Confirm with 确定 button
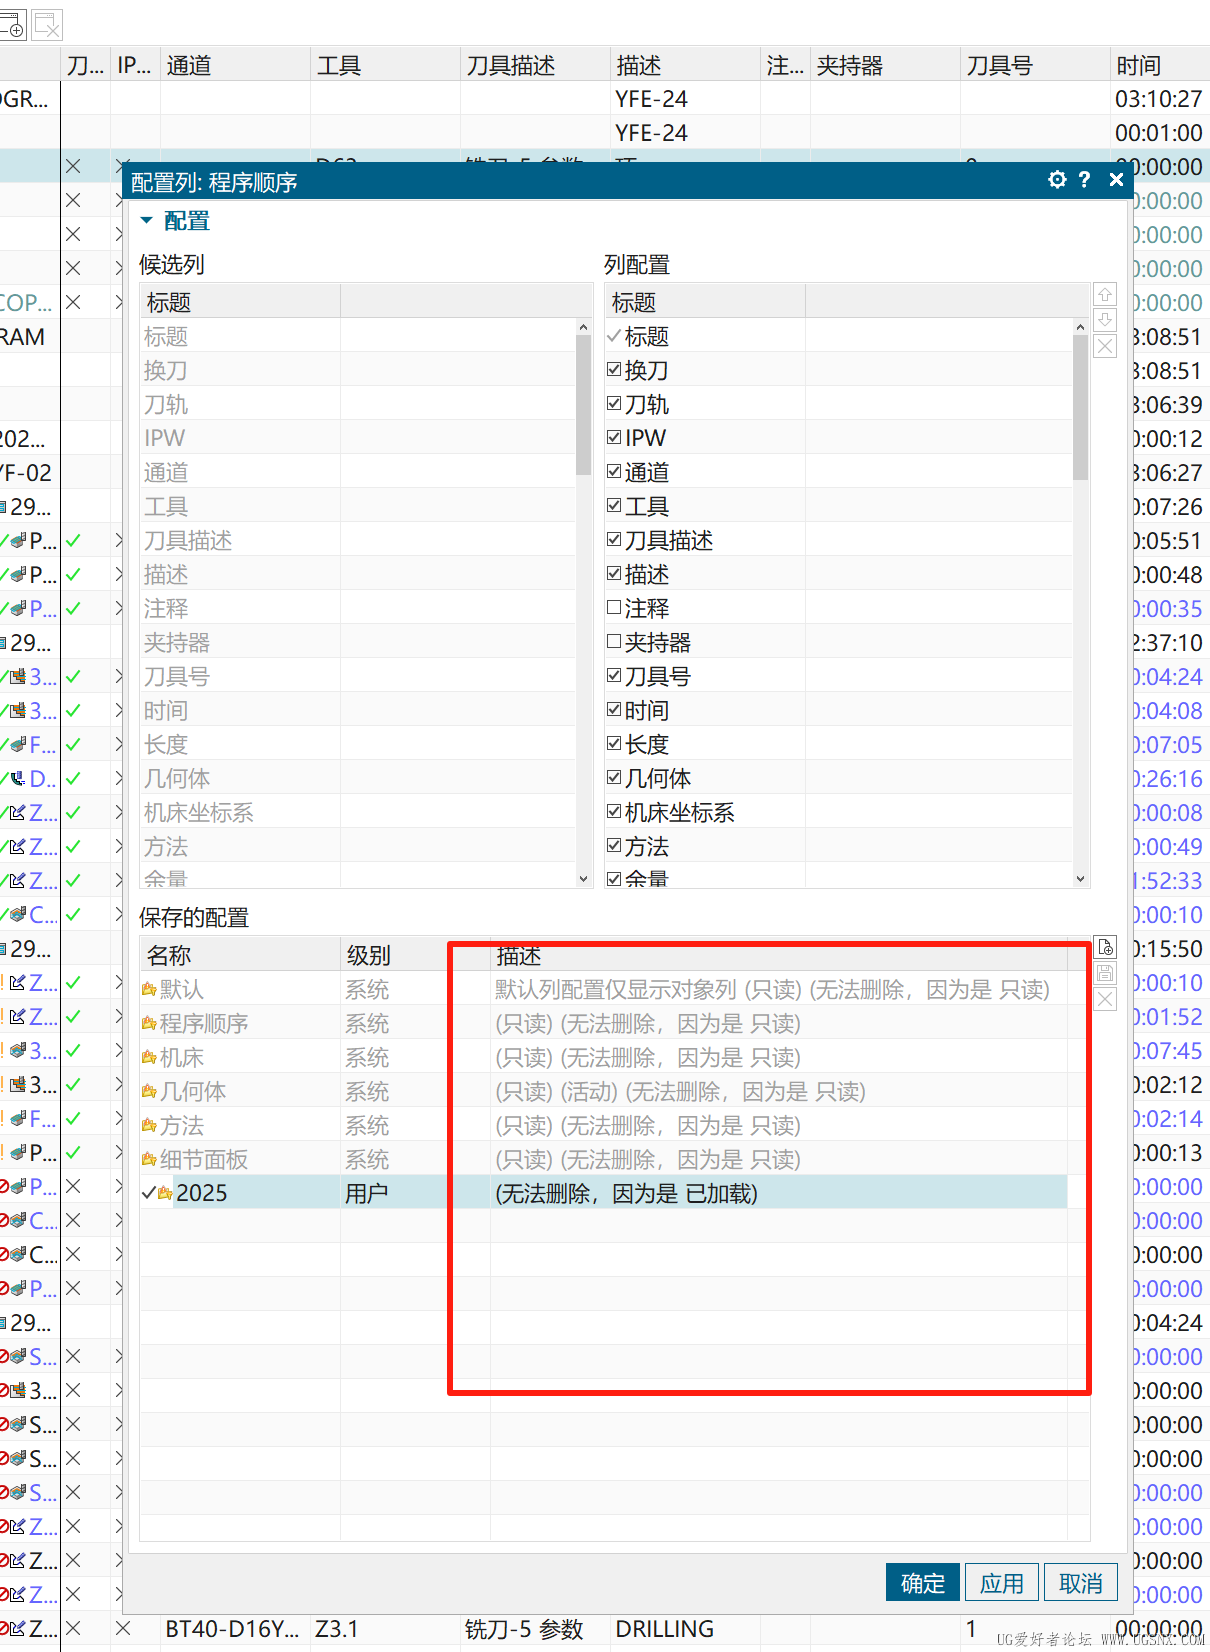 923,1583
